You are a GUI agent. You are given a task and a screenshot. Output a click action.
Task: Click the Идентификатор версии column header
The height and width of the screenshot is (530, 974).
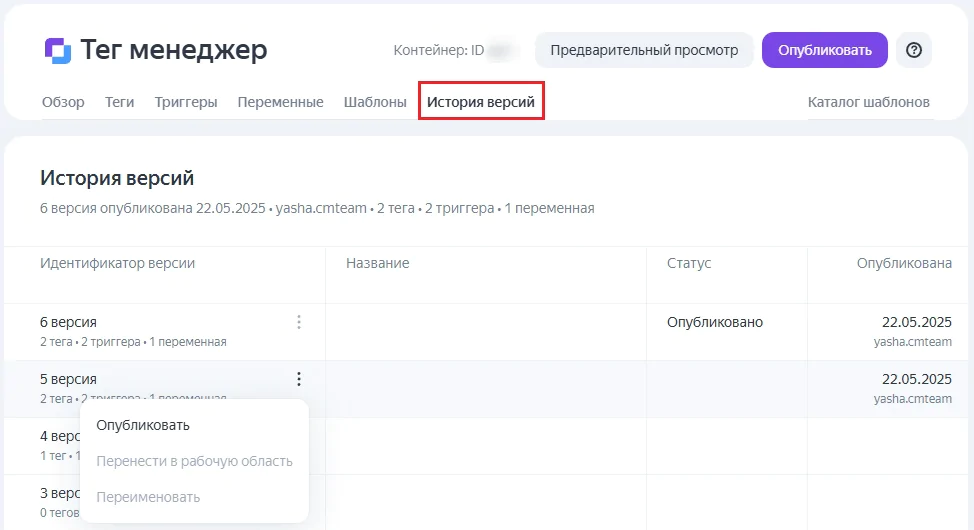coord(117,263)
